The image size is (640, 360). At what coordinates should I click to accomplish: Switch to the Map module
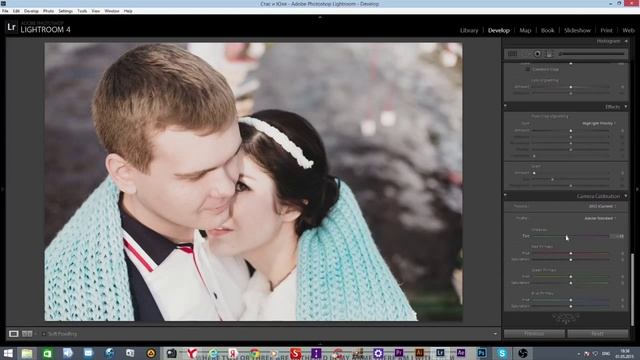tap(525, 30)
